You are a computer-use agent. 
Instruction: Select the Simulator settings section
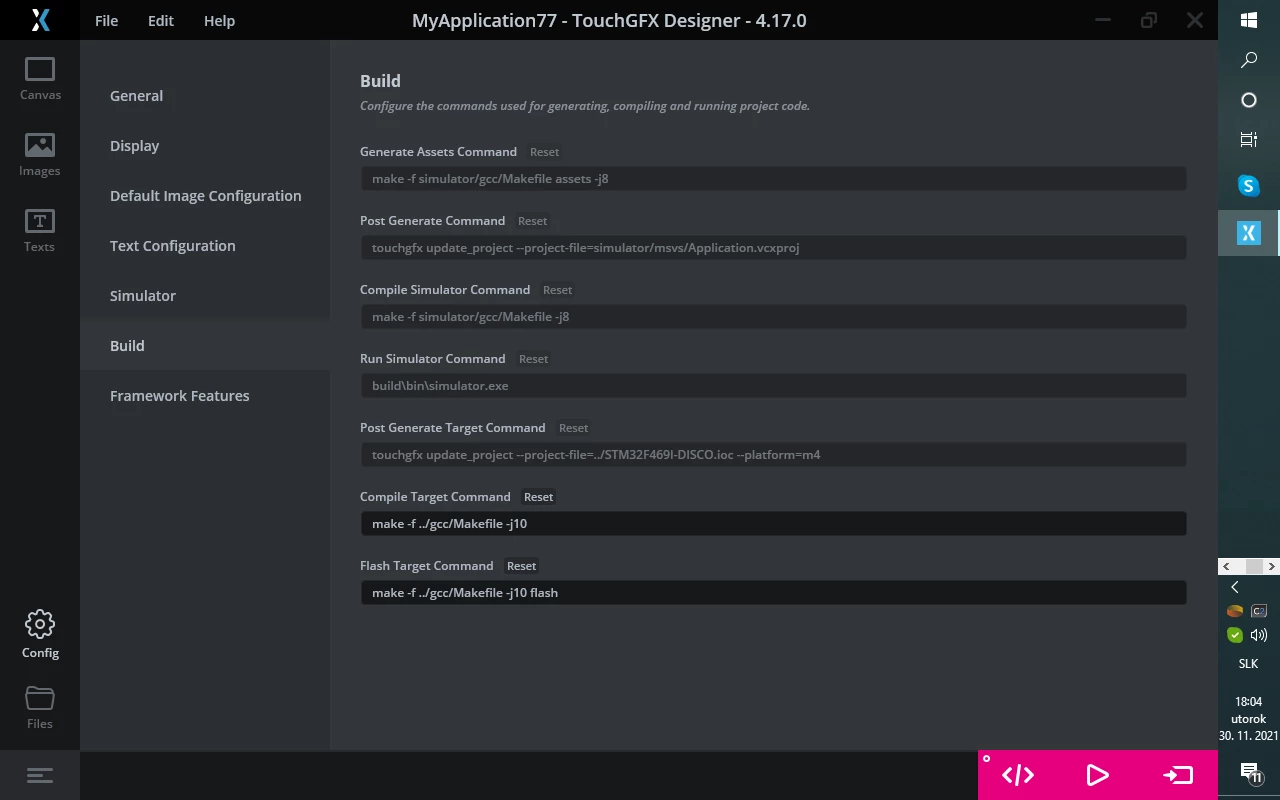tap(205, 296)
